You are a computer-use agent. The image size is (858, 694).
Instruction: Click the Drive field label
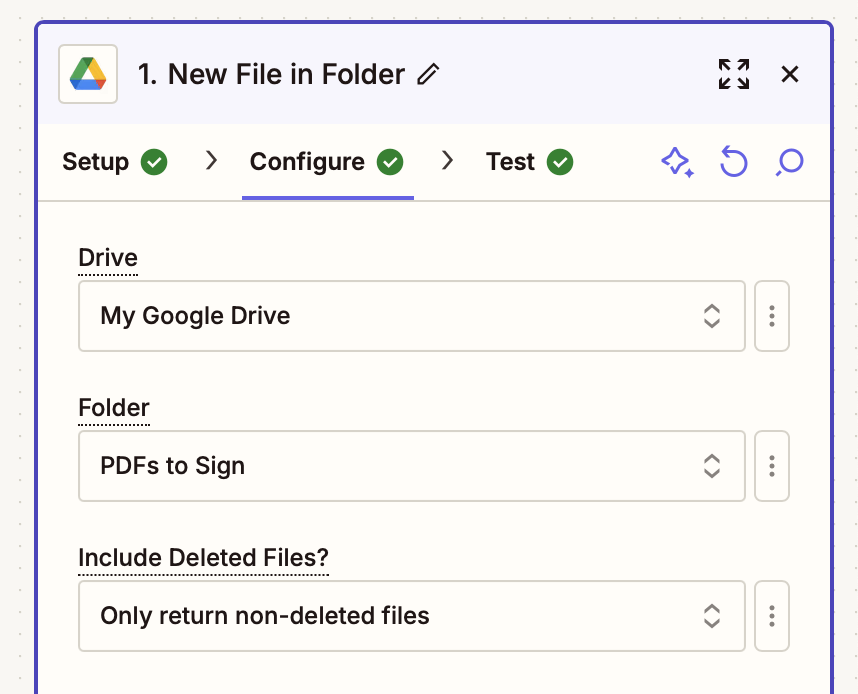pyautogui.click(x=106, y=257)
